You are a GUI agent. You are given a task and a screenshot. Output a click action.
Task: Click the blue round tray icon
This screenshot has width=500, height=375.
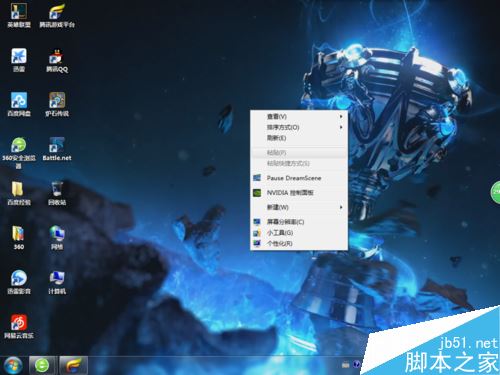click(x=357, y=364)
